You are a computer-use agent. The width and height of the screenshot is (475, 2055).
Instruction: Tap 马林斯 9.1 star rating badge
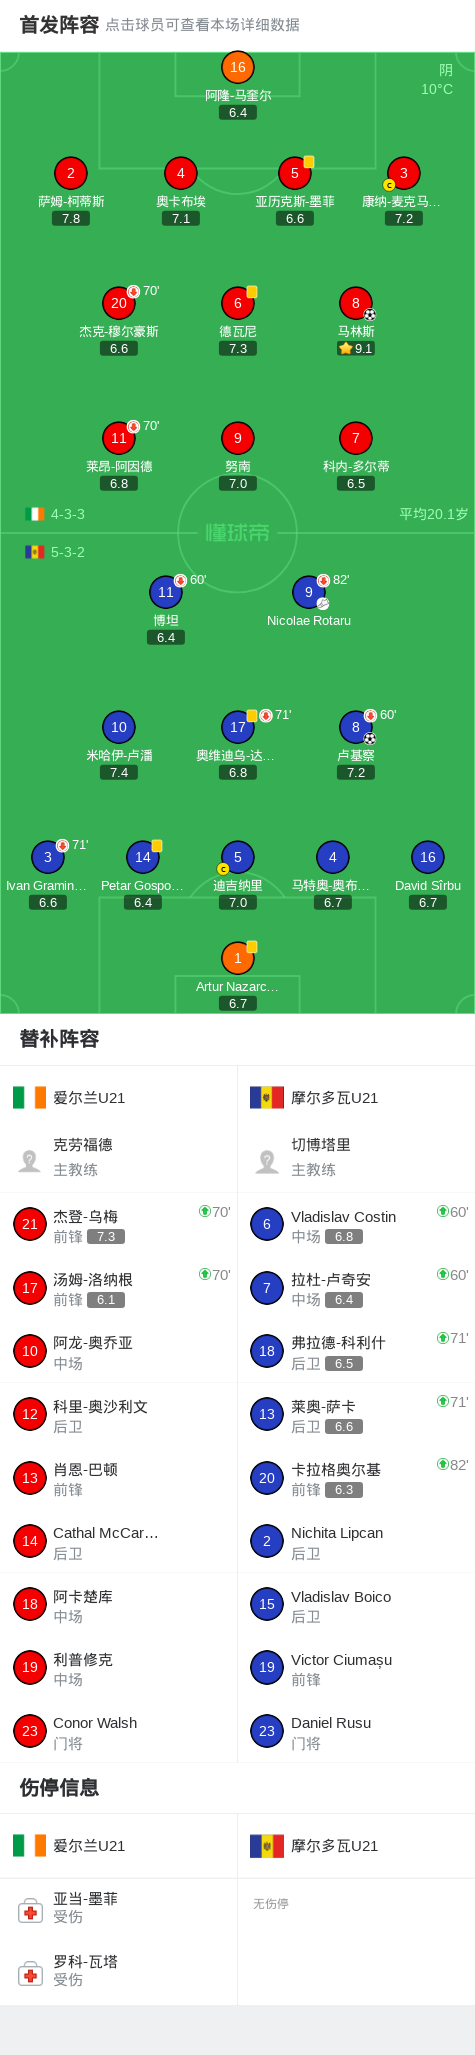[x=356, y=349]
